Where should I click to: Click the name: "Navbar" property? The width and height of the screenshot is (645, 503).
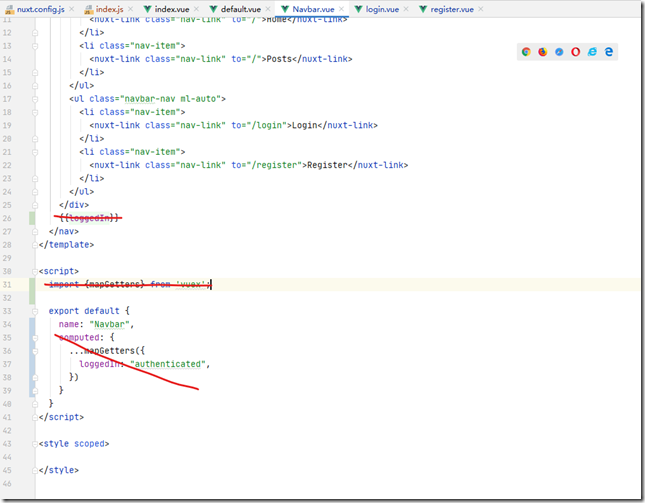[96, 324]
